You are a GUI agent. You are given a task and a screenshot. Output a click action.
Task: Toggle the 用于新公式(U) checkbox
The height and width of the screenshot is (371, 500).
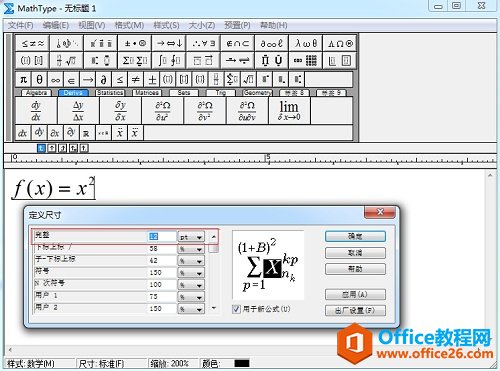click(x=236, y=309)
